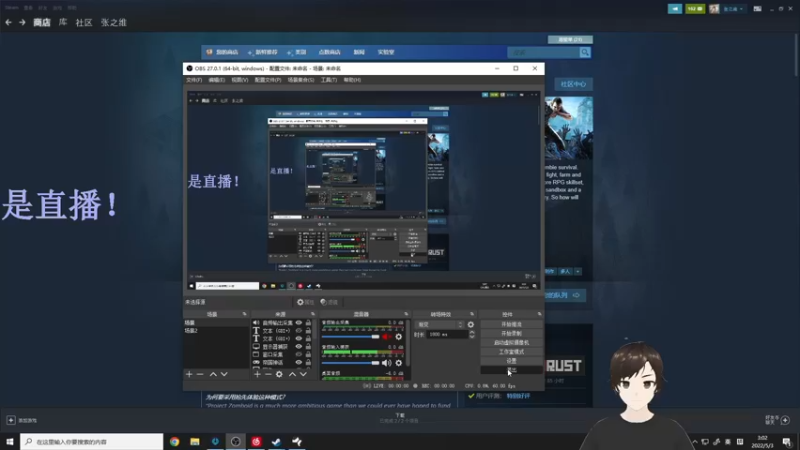
Task: Open gear settings for second audio mixer channel
Action: pos(398,363)
